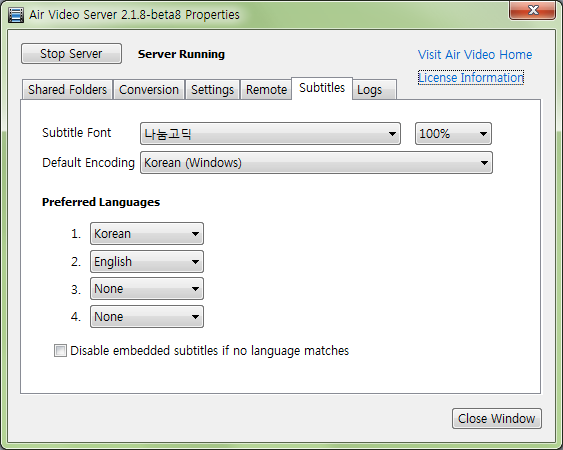Switch to the Shared Folders tab
This screenshot has height=450, width=563.
[x=68, y=89]
